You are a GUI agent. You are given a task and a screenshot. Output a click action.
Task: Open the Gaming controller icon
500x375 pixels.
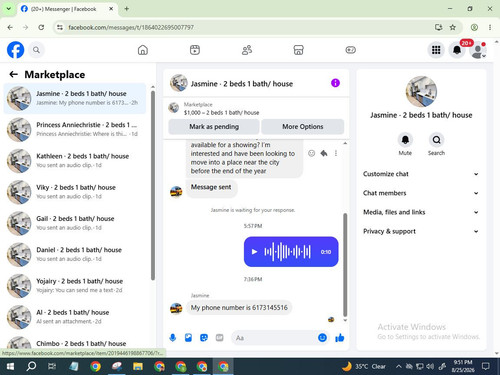point(350,50)
